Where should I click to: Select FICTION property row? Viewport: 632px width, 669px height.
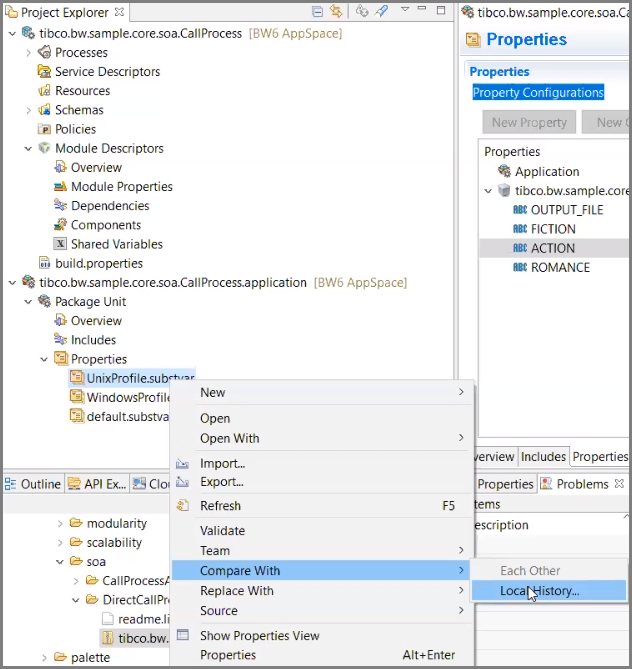click(x=555, y=229)
